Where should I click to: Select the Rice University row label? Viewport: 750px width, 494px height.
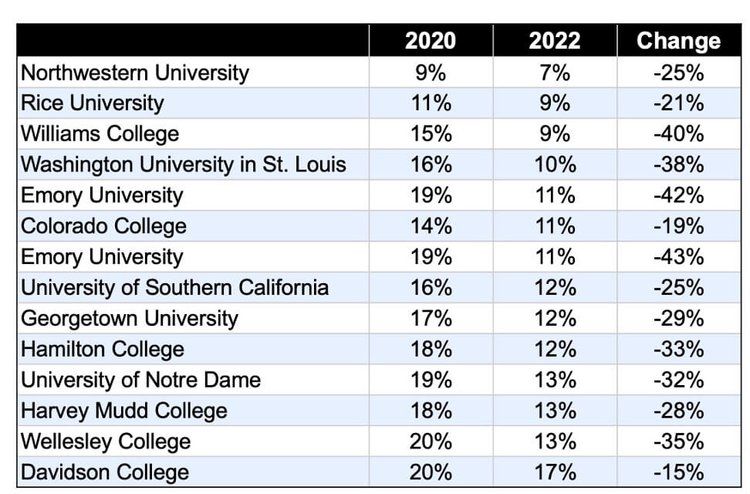point(193,103)
